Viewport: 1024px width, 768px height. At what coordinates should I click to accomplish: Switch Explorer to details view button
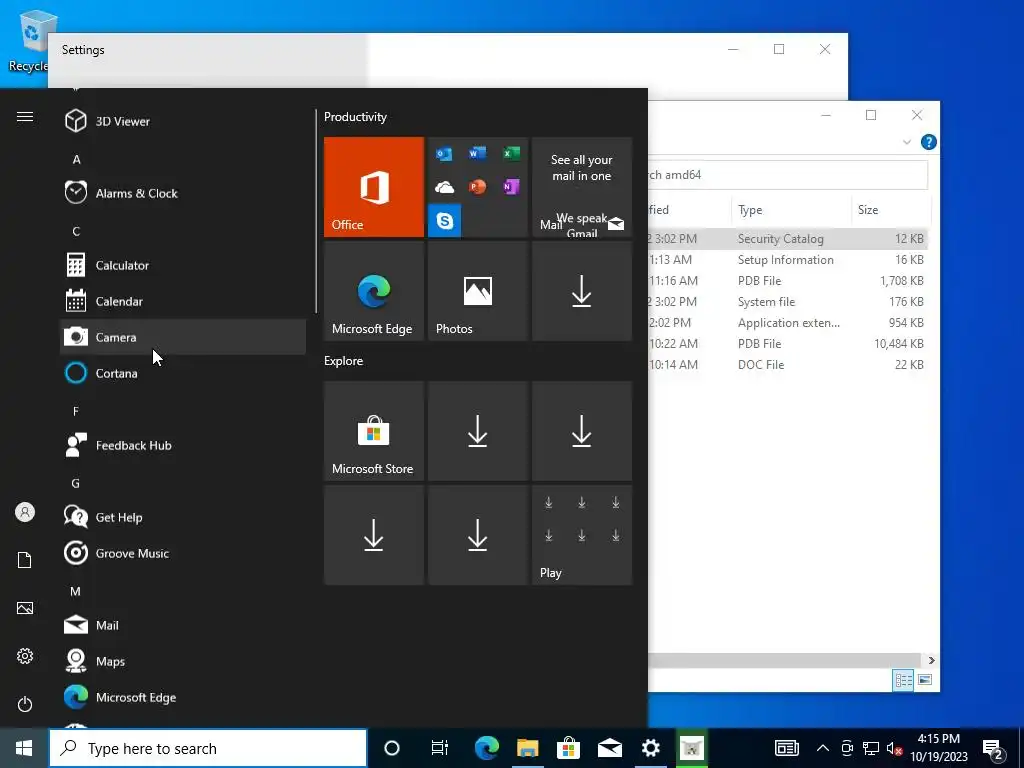(x=903, y=680)
